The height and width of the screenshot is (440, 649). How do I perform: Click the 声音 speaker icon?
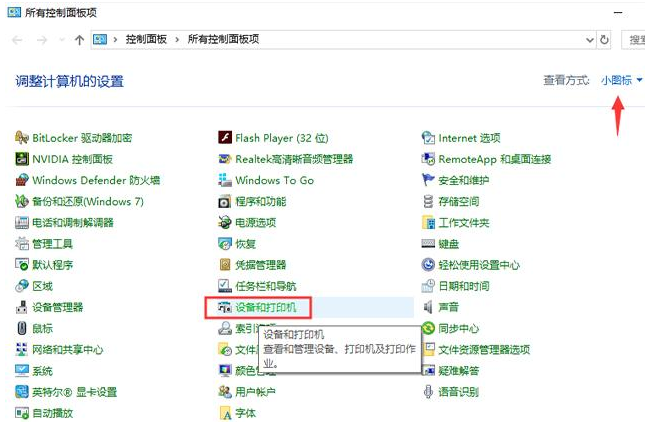(428, 307)
